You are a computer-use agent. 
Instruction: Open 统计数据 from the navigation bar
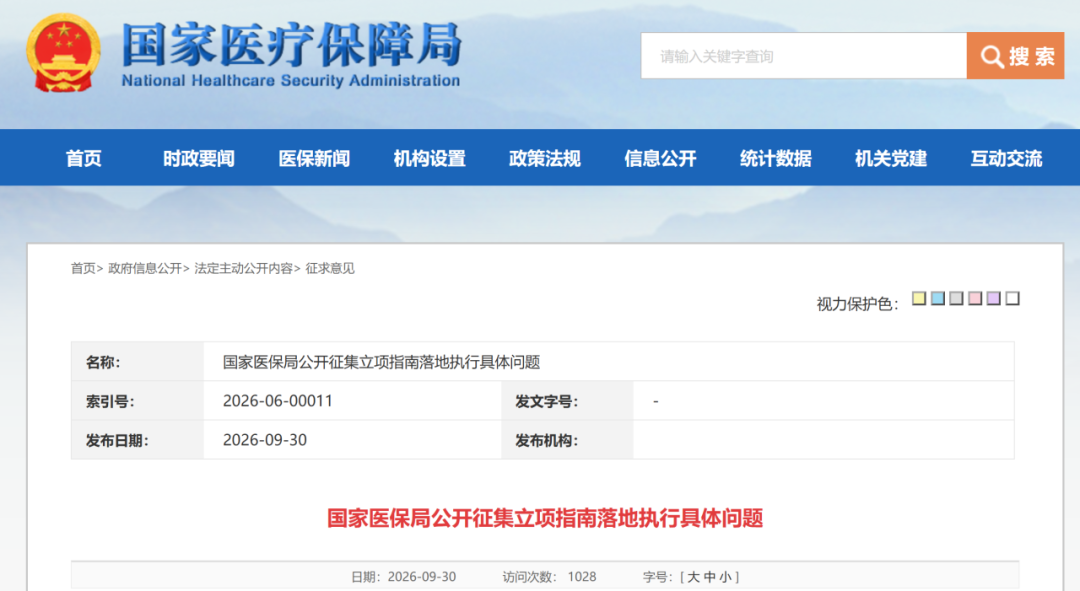point(776,158)
